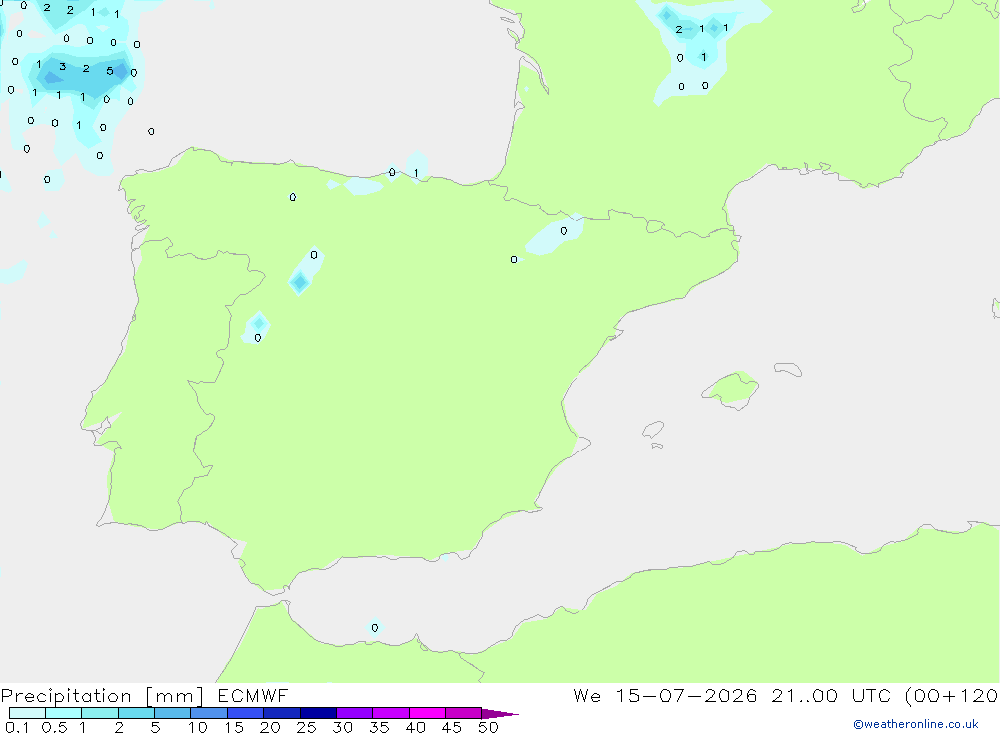Click the 1–2 mm legend color box
This screenshot has width=1000, height=733.
[100, 713]
